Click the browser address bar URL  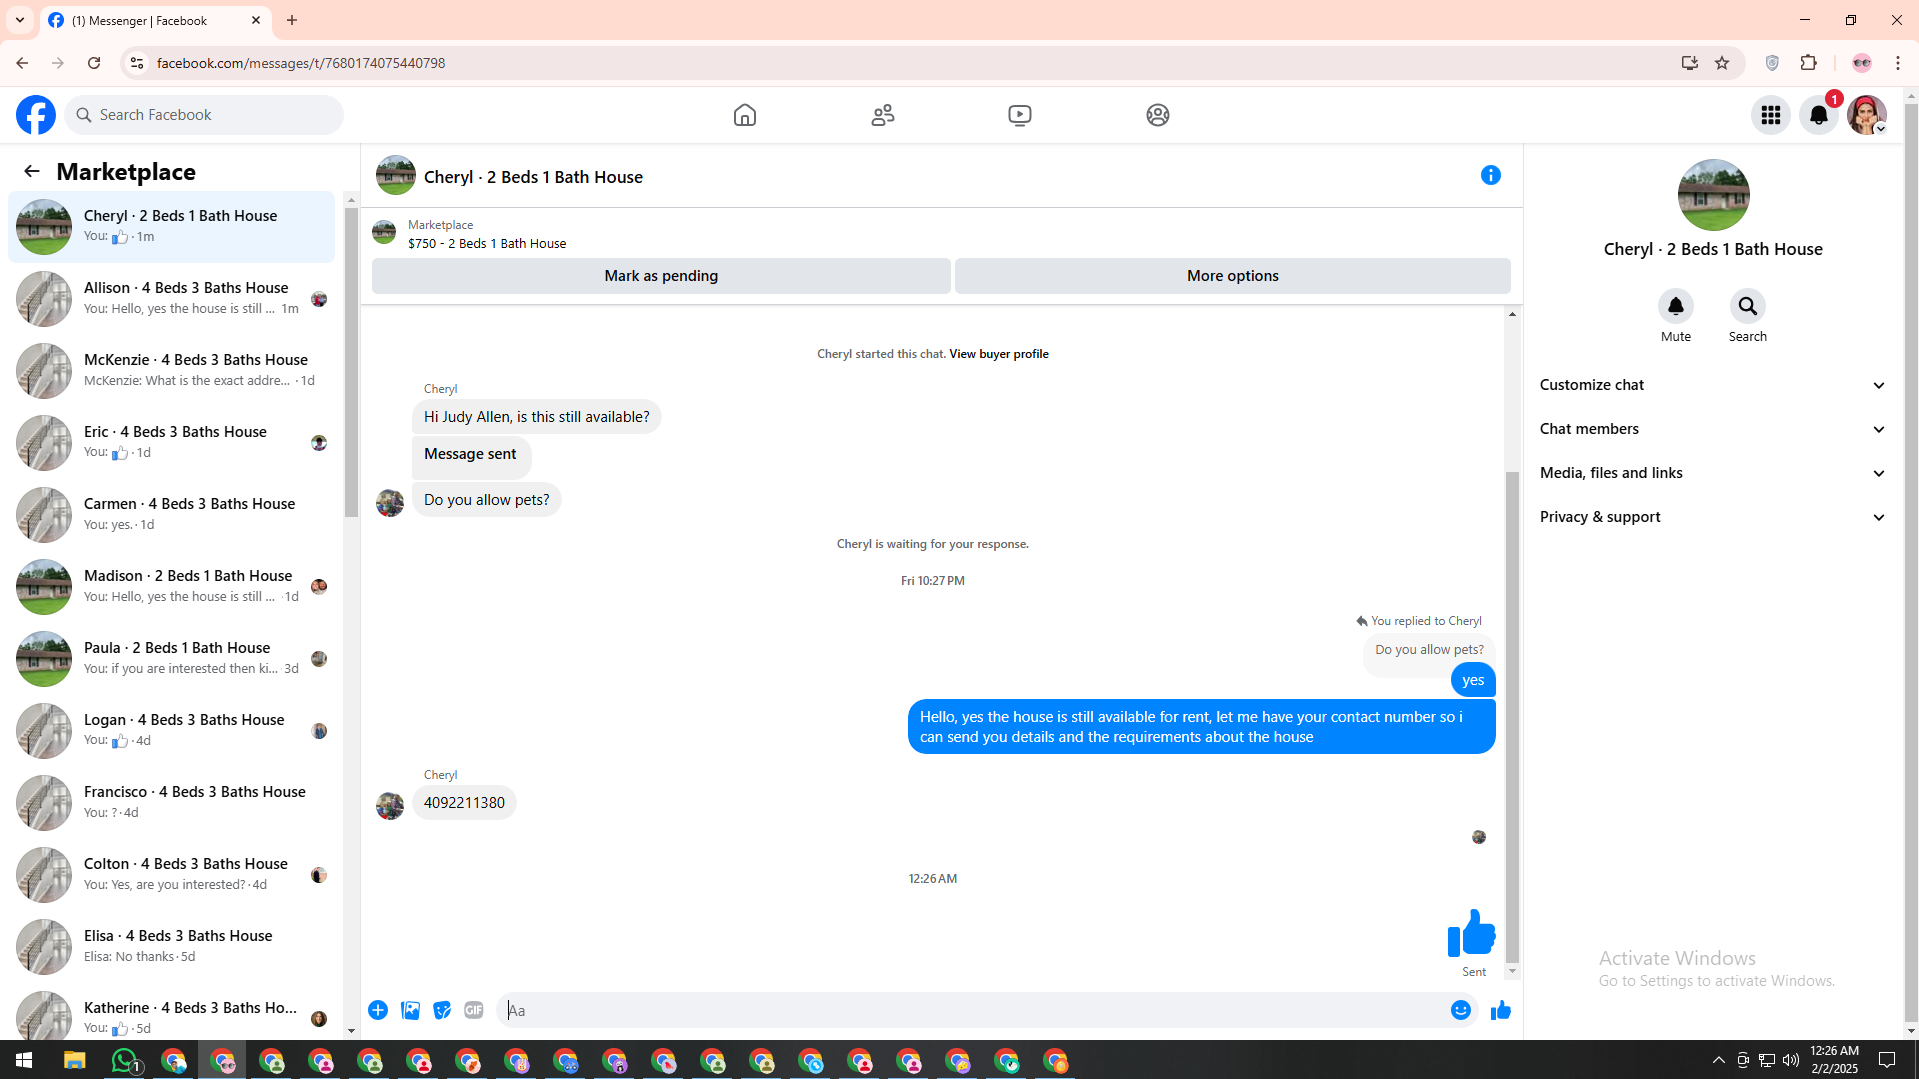coord(301,63)
